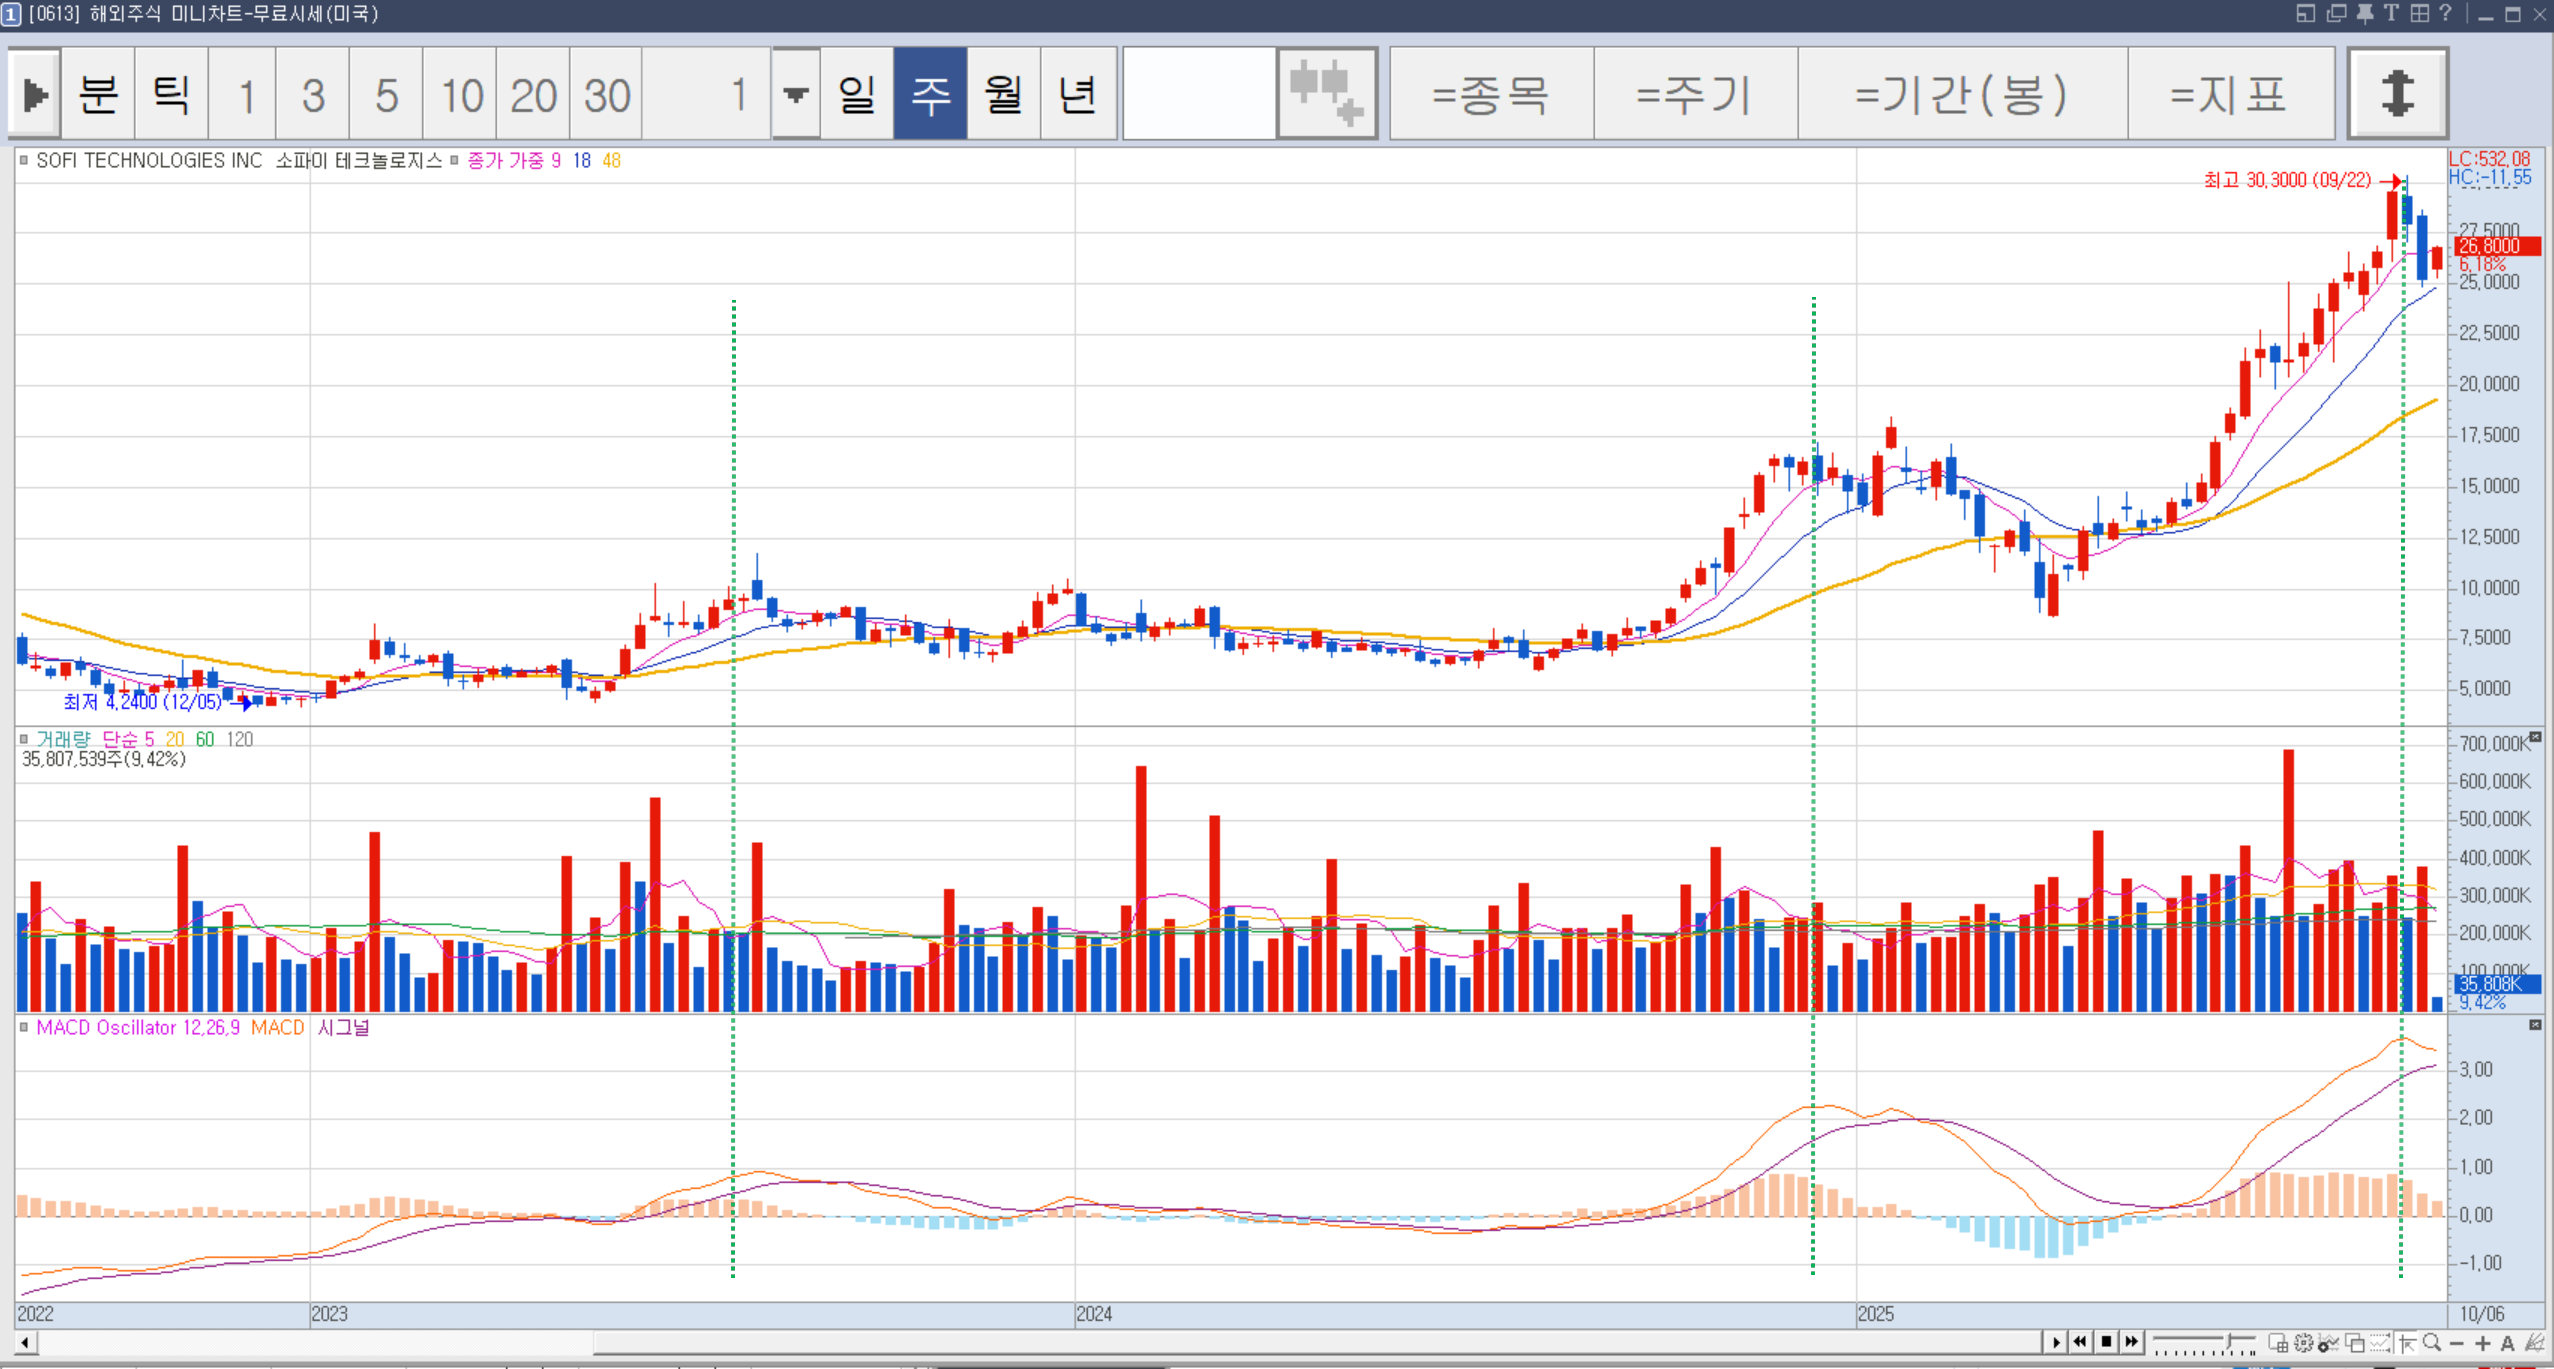The image size is (2554, 1369).
Task: Expand the left panel arrow button
Action: (x=35, y=94)
